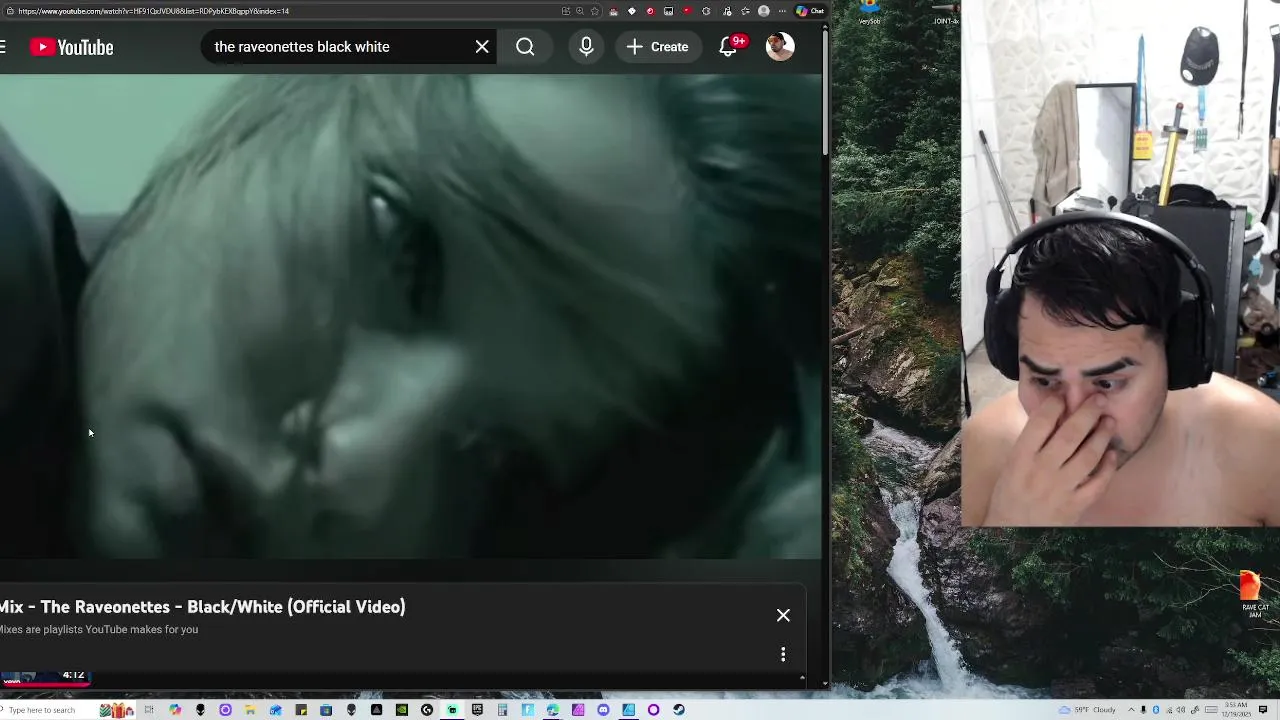Open the account avatar menu

pos(780,47)
